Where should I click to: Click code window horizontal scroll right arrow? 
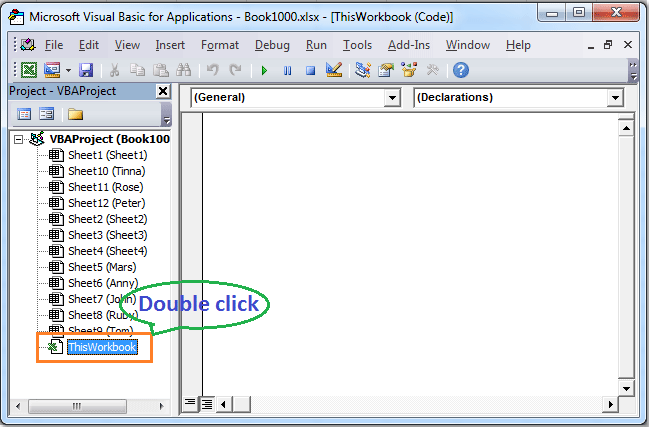[x=611, y=404]
